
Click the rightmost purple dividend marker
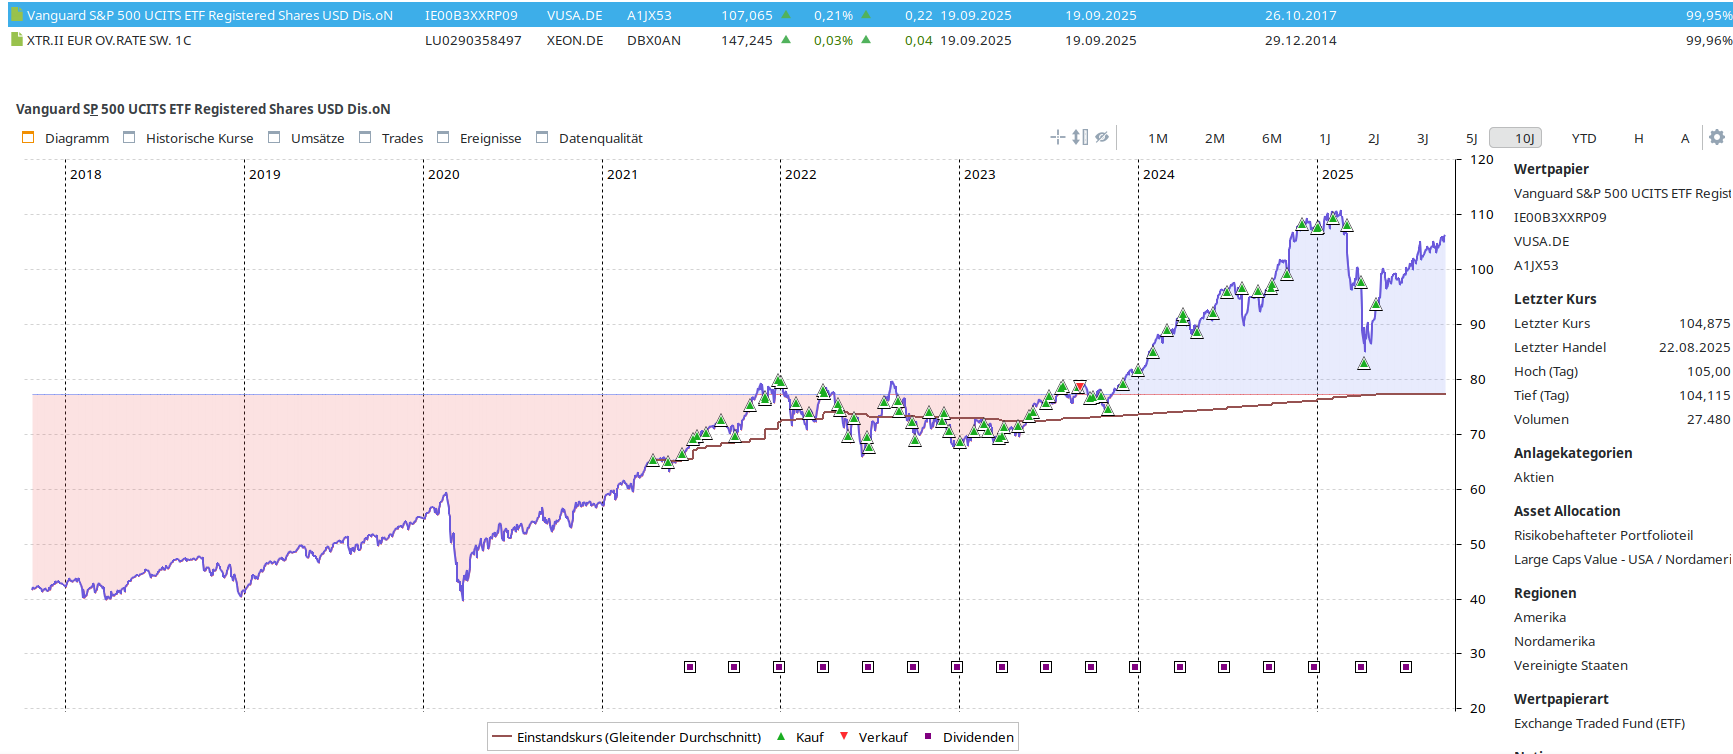coord(1406,667)
